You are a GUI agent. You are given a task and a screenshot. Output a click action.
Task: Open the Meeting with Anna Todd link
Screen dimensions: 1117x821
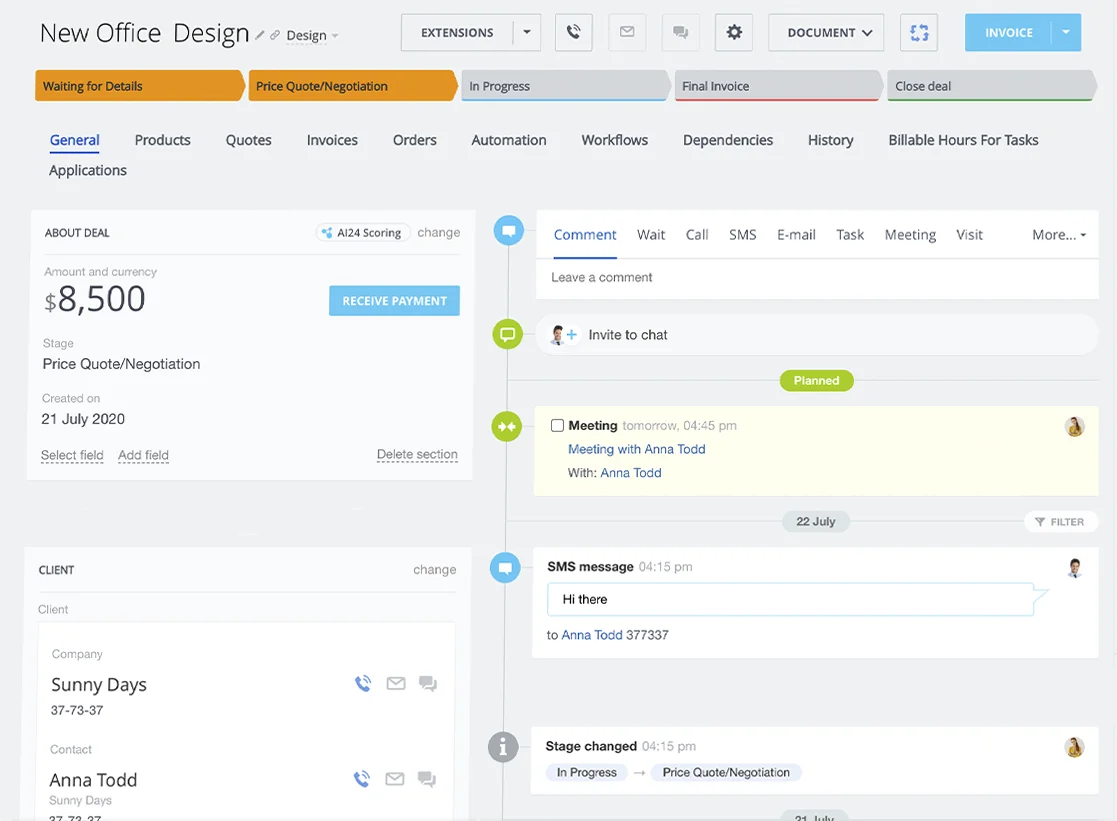[636, 449]
